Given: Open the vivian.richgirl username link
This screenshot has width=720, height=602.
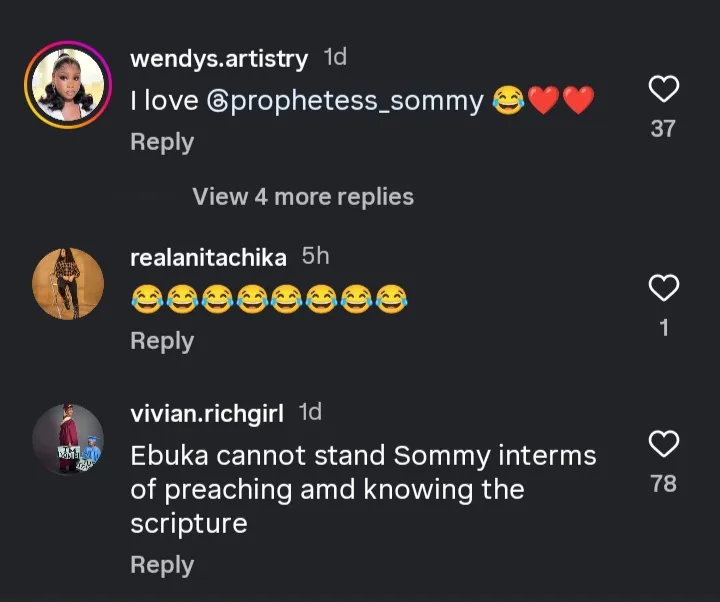Looking at the screenshot, I should pyautogui.click(x=207, y=413).
